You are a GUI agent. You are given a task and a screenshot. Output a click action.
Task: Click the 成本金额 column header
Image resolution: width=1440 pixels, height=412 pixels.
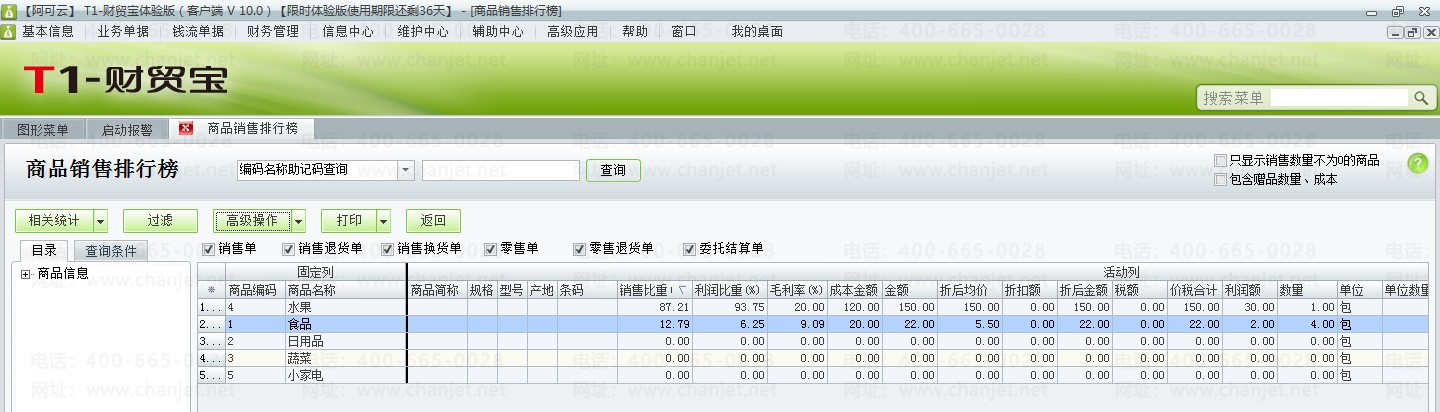(x=853, y=291)
